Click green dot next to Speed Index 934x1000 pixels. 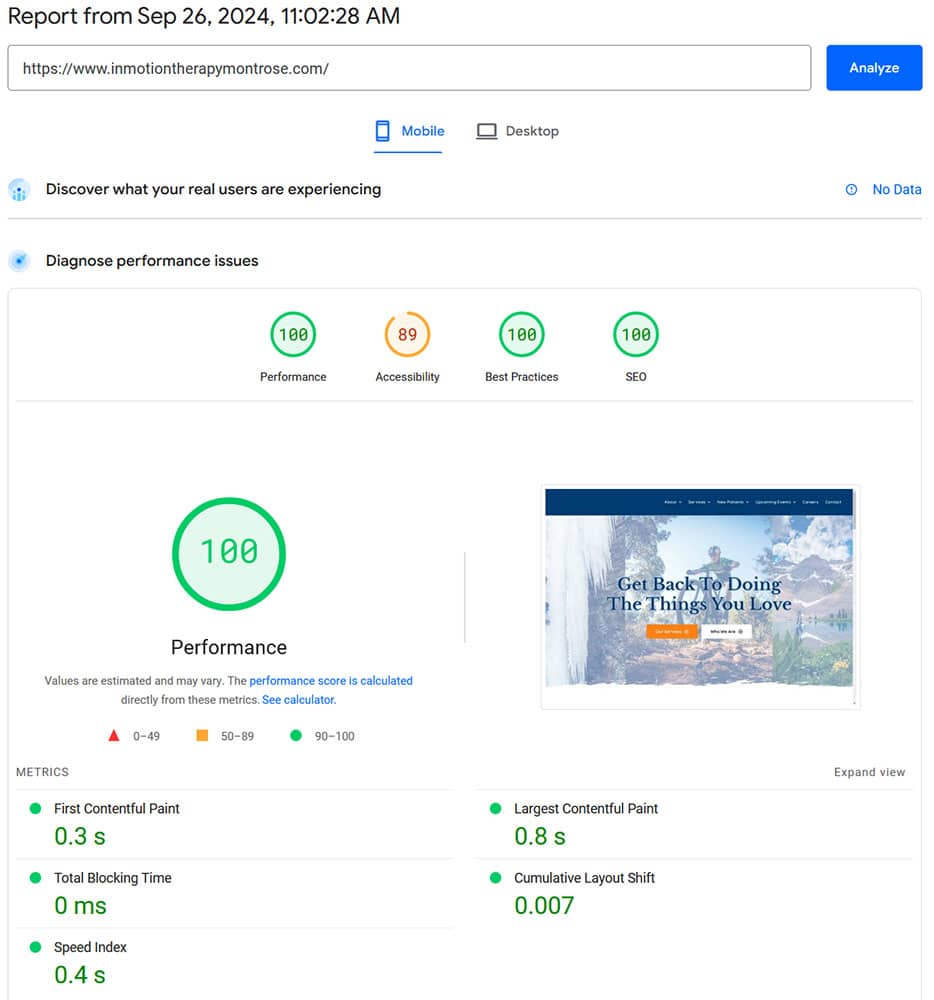pyautogui.click(x=36, y=947)
